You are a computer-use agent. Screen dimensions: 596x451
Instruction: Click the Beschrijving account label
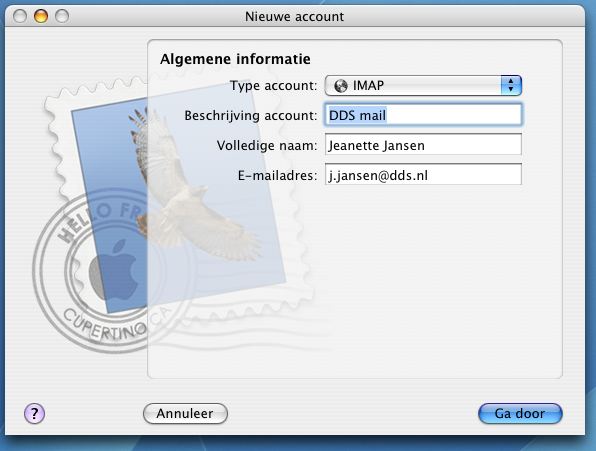click(x=250, y=116)
